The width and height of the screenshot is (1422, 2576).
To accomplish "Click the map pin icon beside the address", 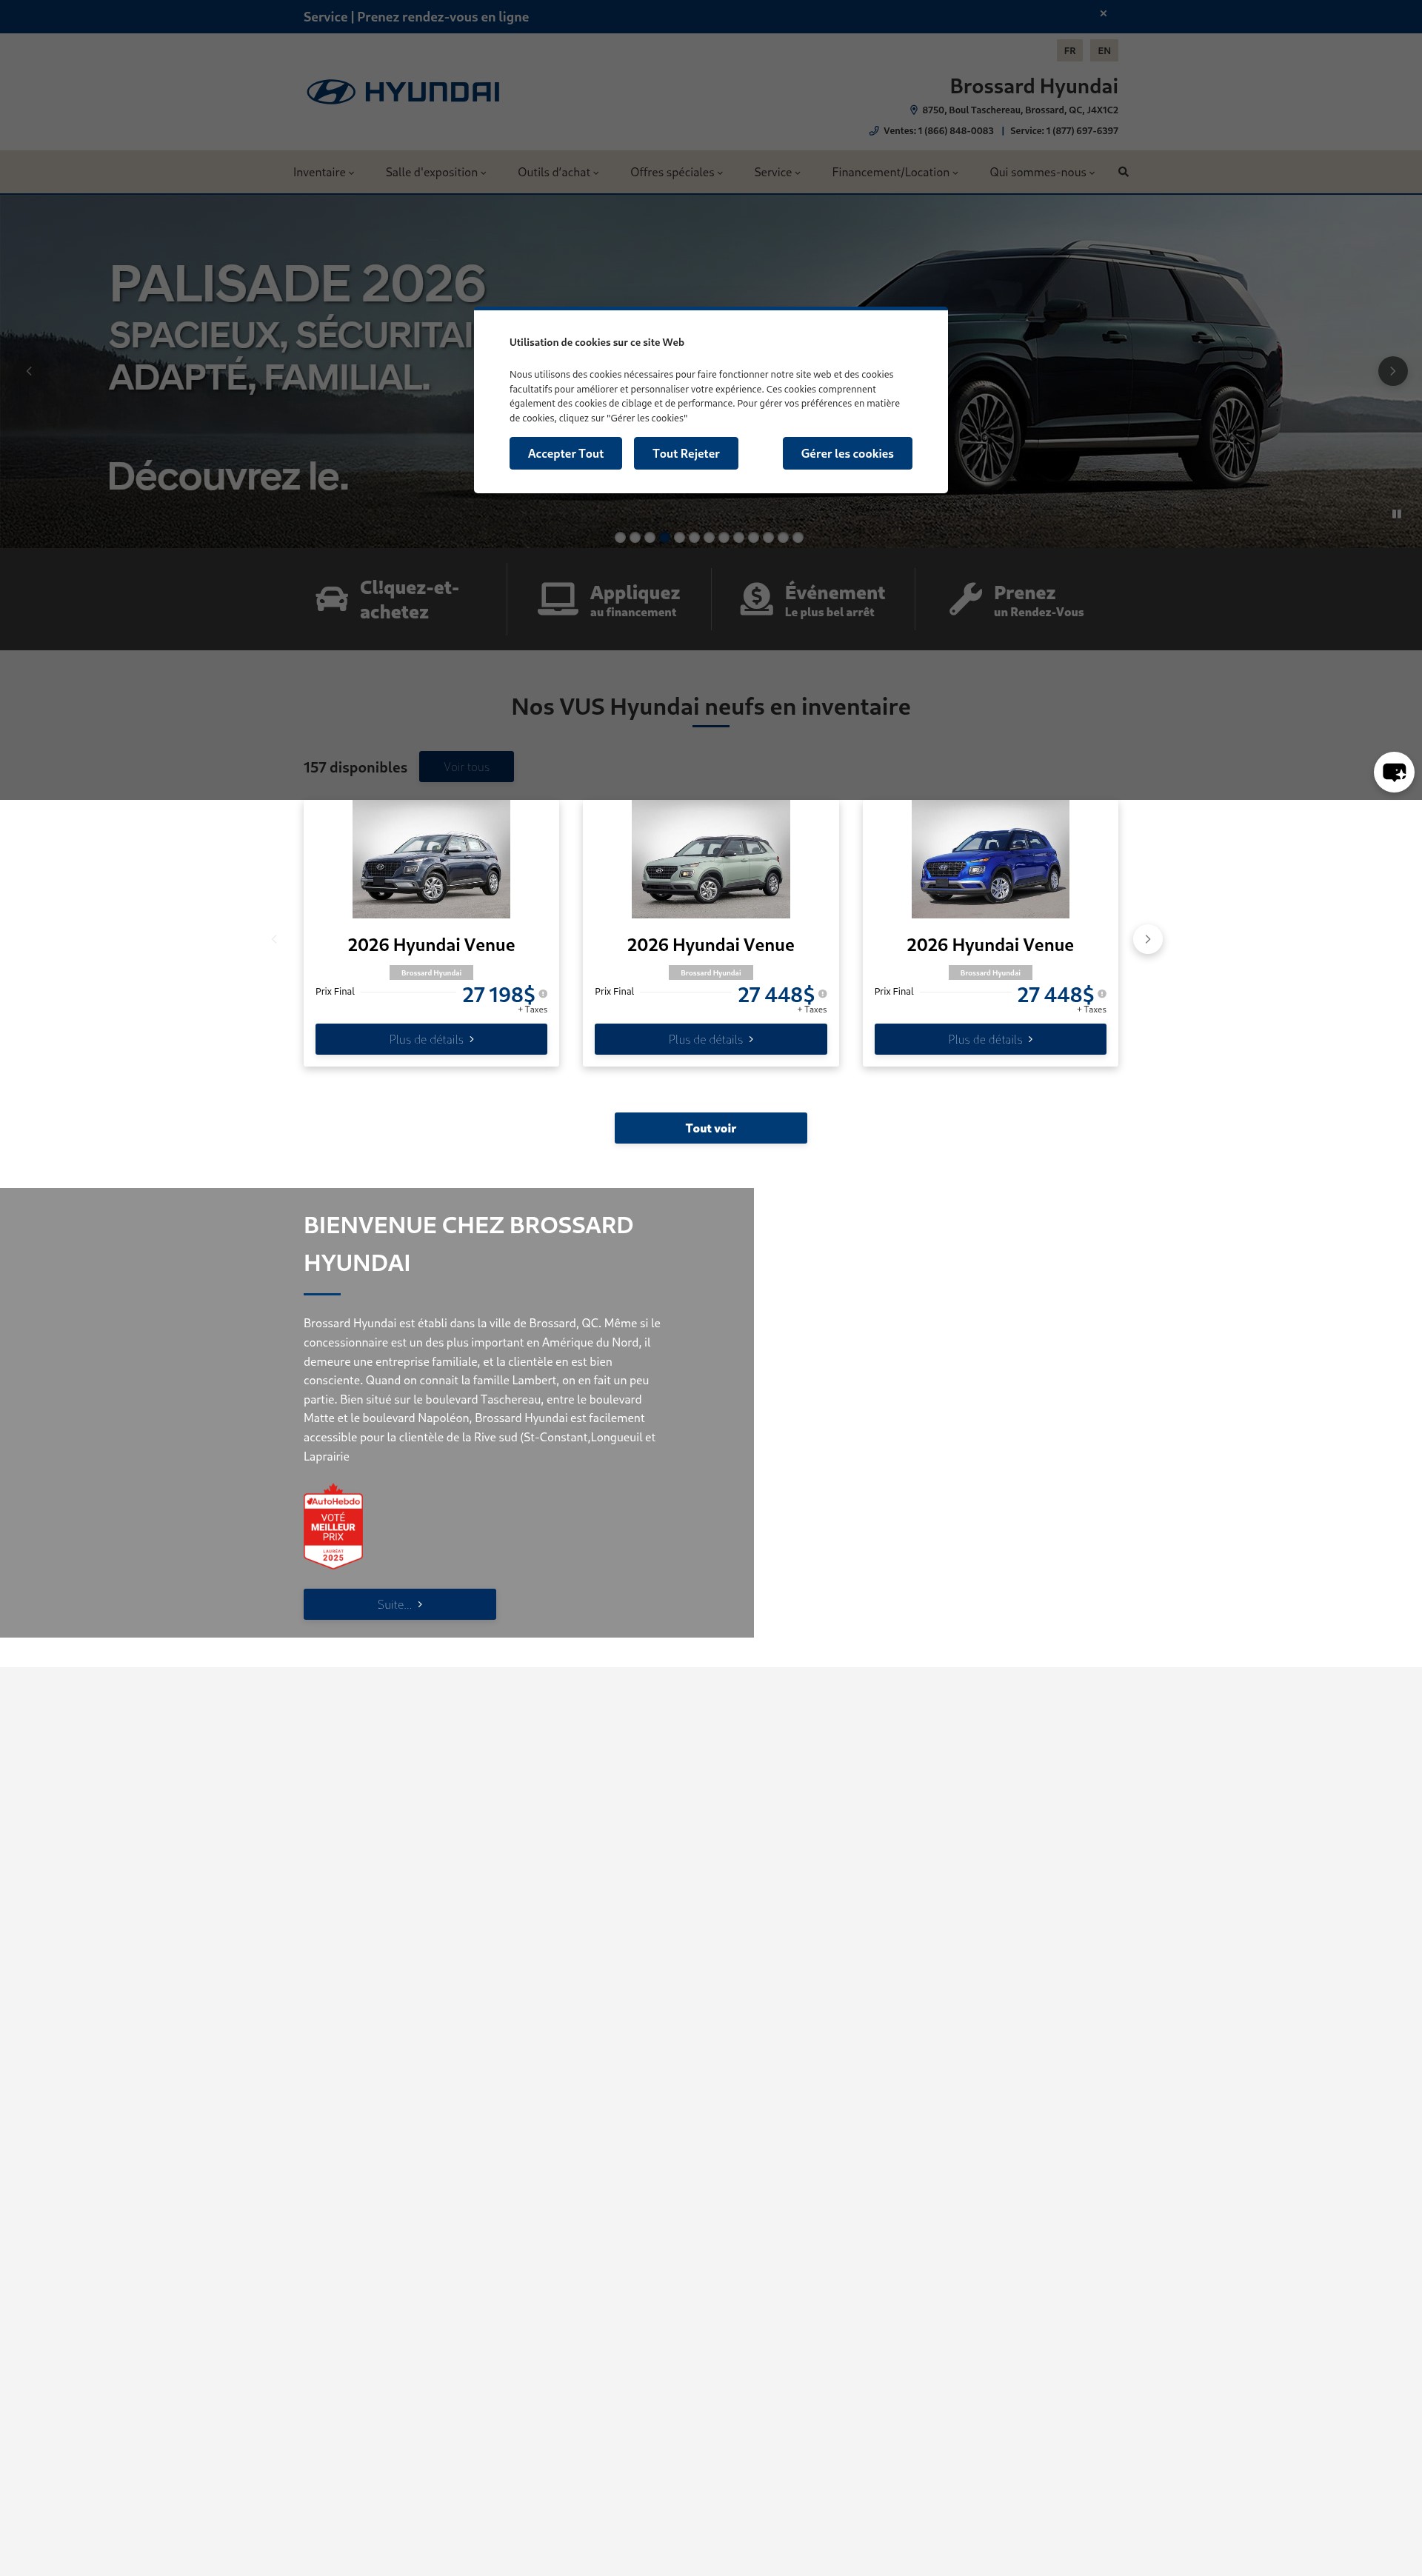I will 913,110.
